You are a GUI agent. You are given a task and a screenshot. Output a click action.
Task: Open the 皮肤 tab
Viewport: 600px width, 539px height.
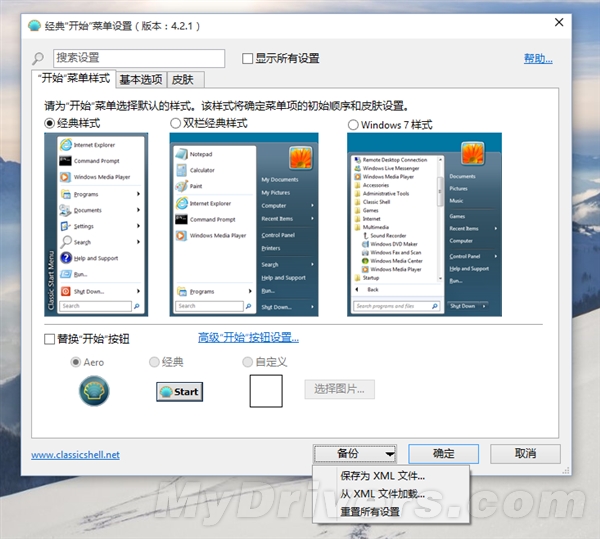(x=182, y=79)
